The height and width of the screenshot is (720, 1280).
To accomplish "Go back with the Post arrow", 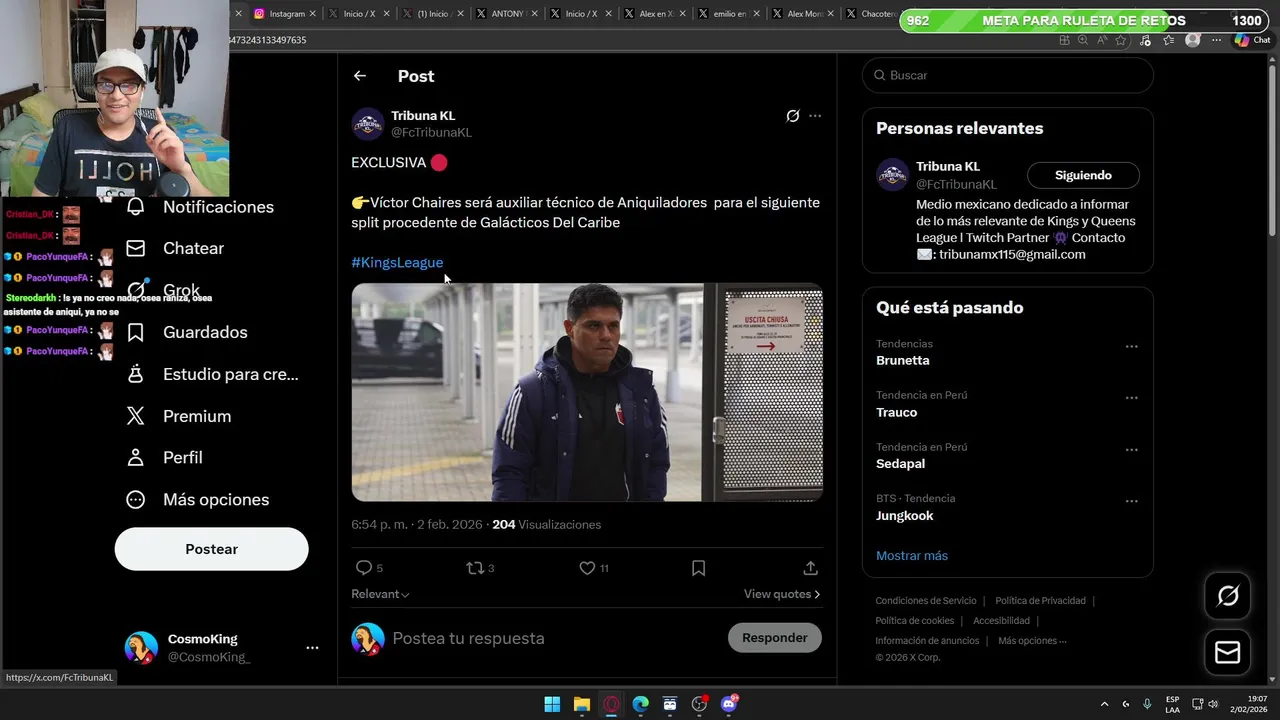I will [360, 76].
